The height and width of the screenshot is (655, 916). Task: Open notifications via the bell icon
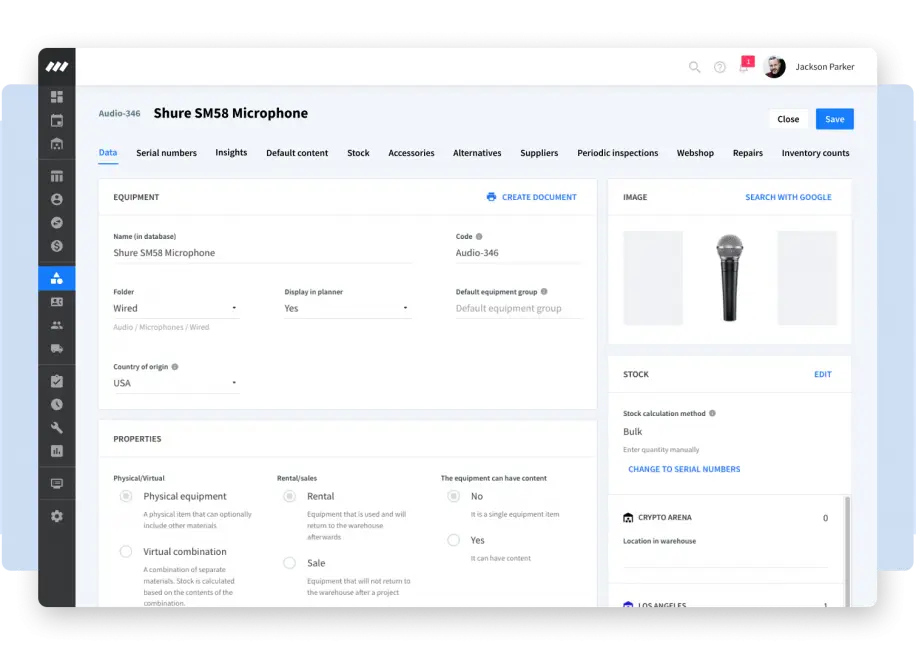744,66
